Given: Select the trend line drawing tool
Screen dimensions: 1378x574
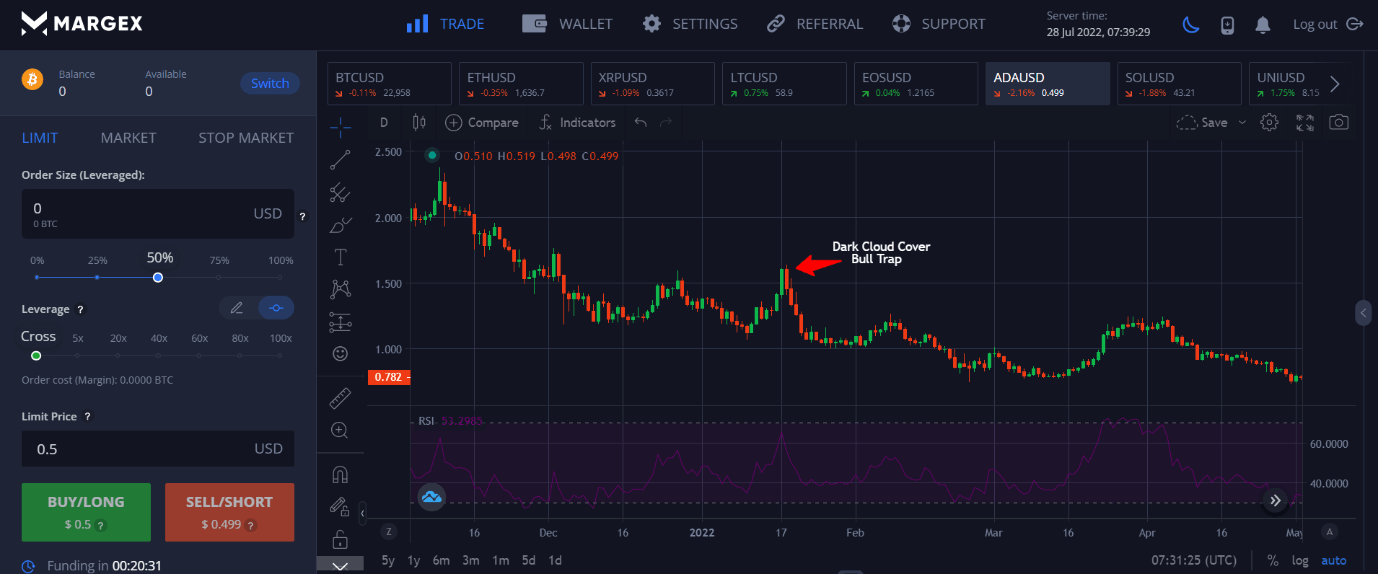Looking at the screenshot, I should pos(341,159).
